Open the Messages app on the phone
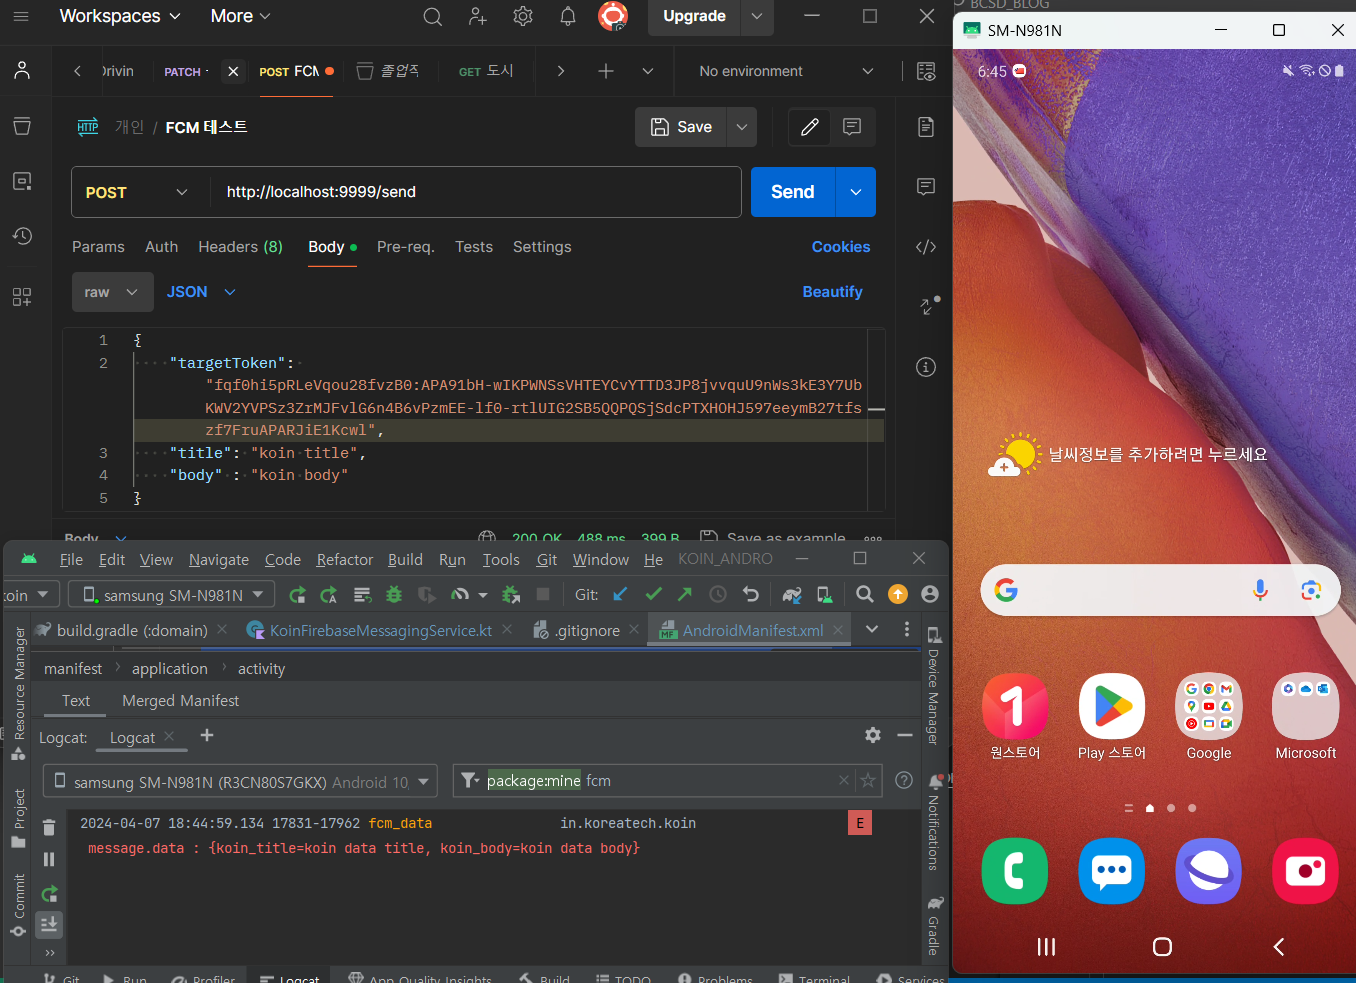Image resolution: width=1356 pixels, height=983 pixels. coord(1112,871)
